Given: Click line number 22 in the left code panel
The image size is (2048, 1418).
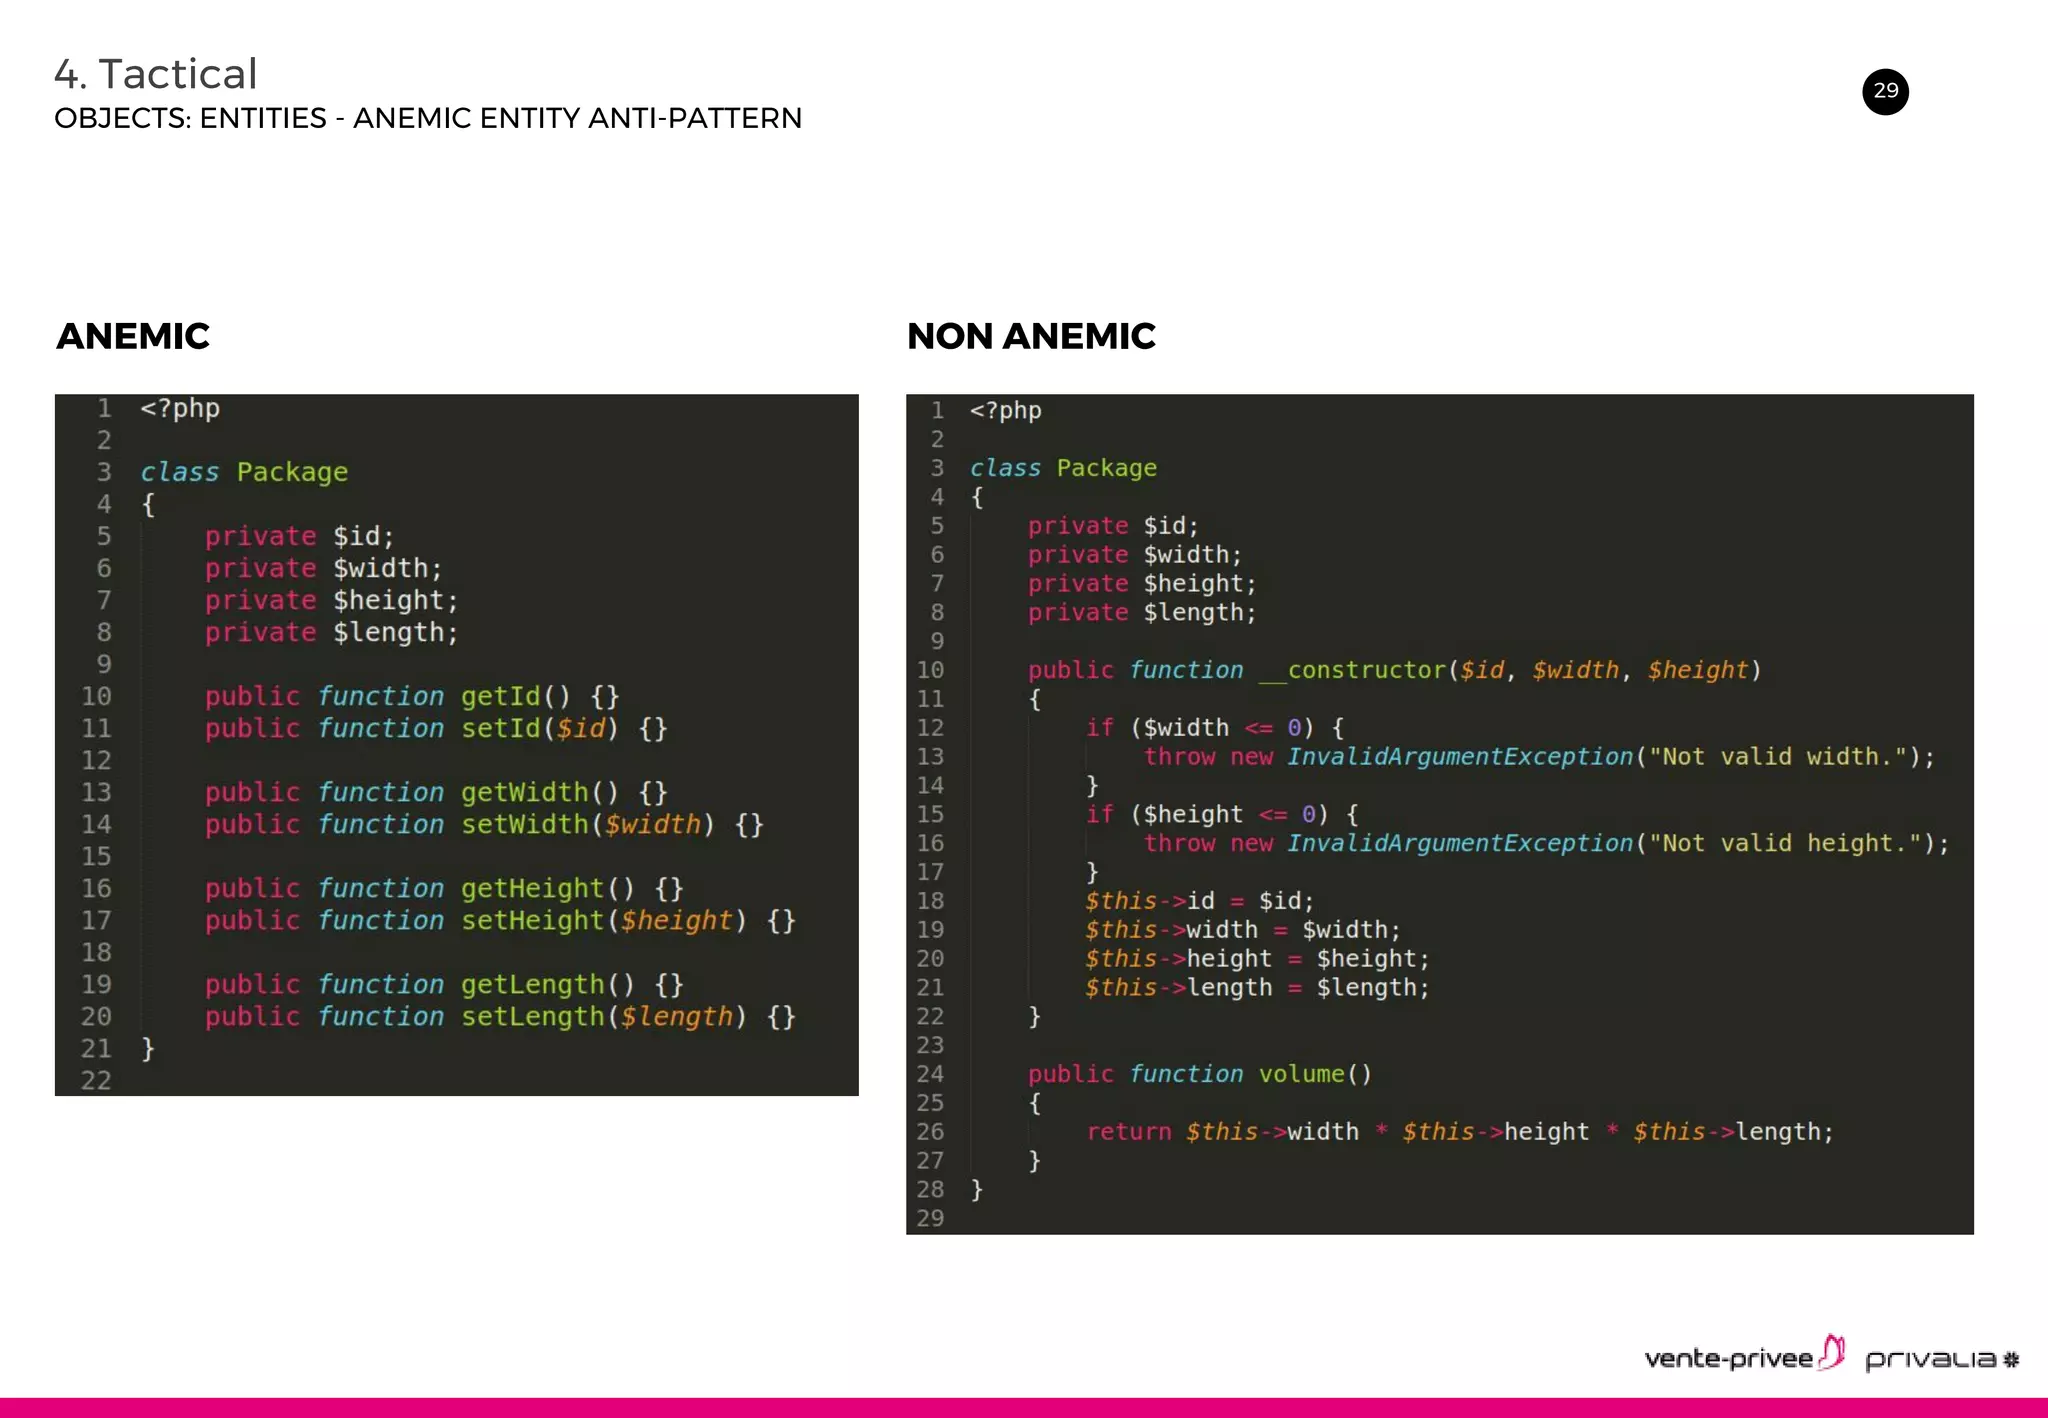Looking at the screenshot, I should tap(96, 1080).
